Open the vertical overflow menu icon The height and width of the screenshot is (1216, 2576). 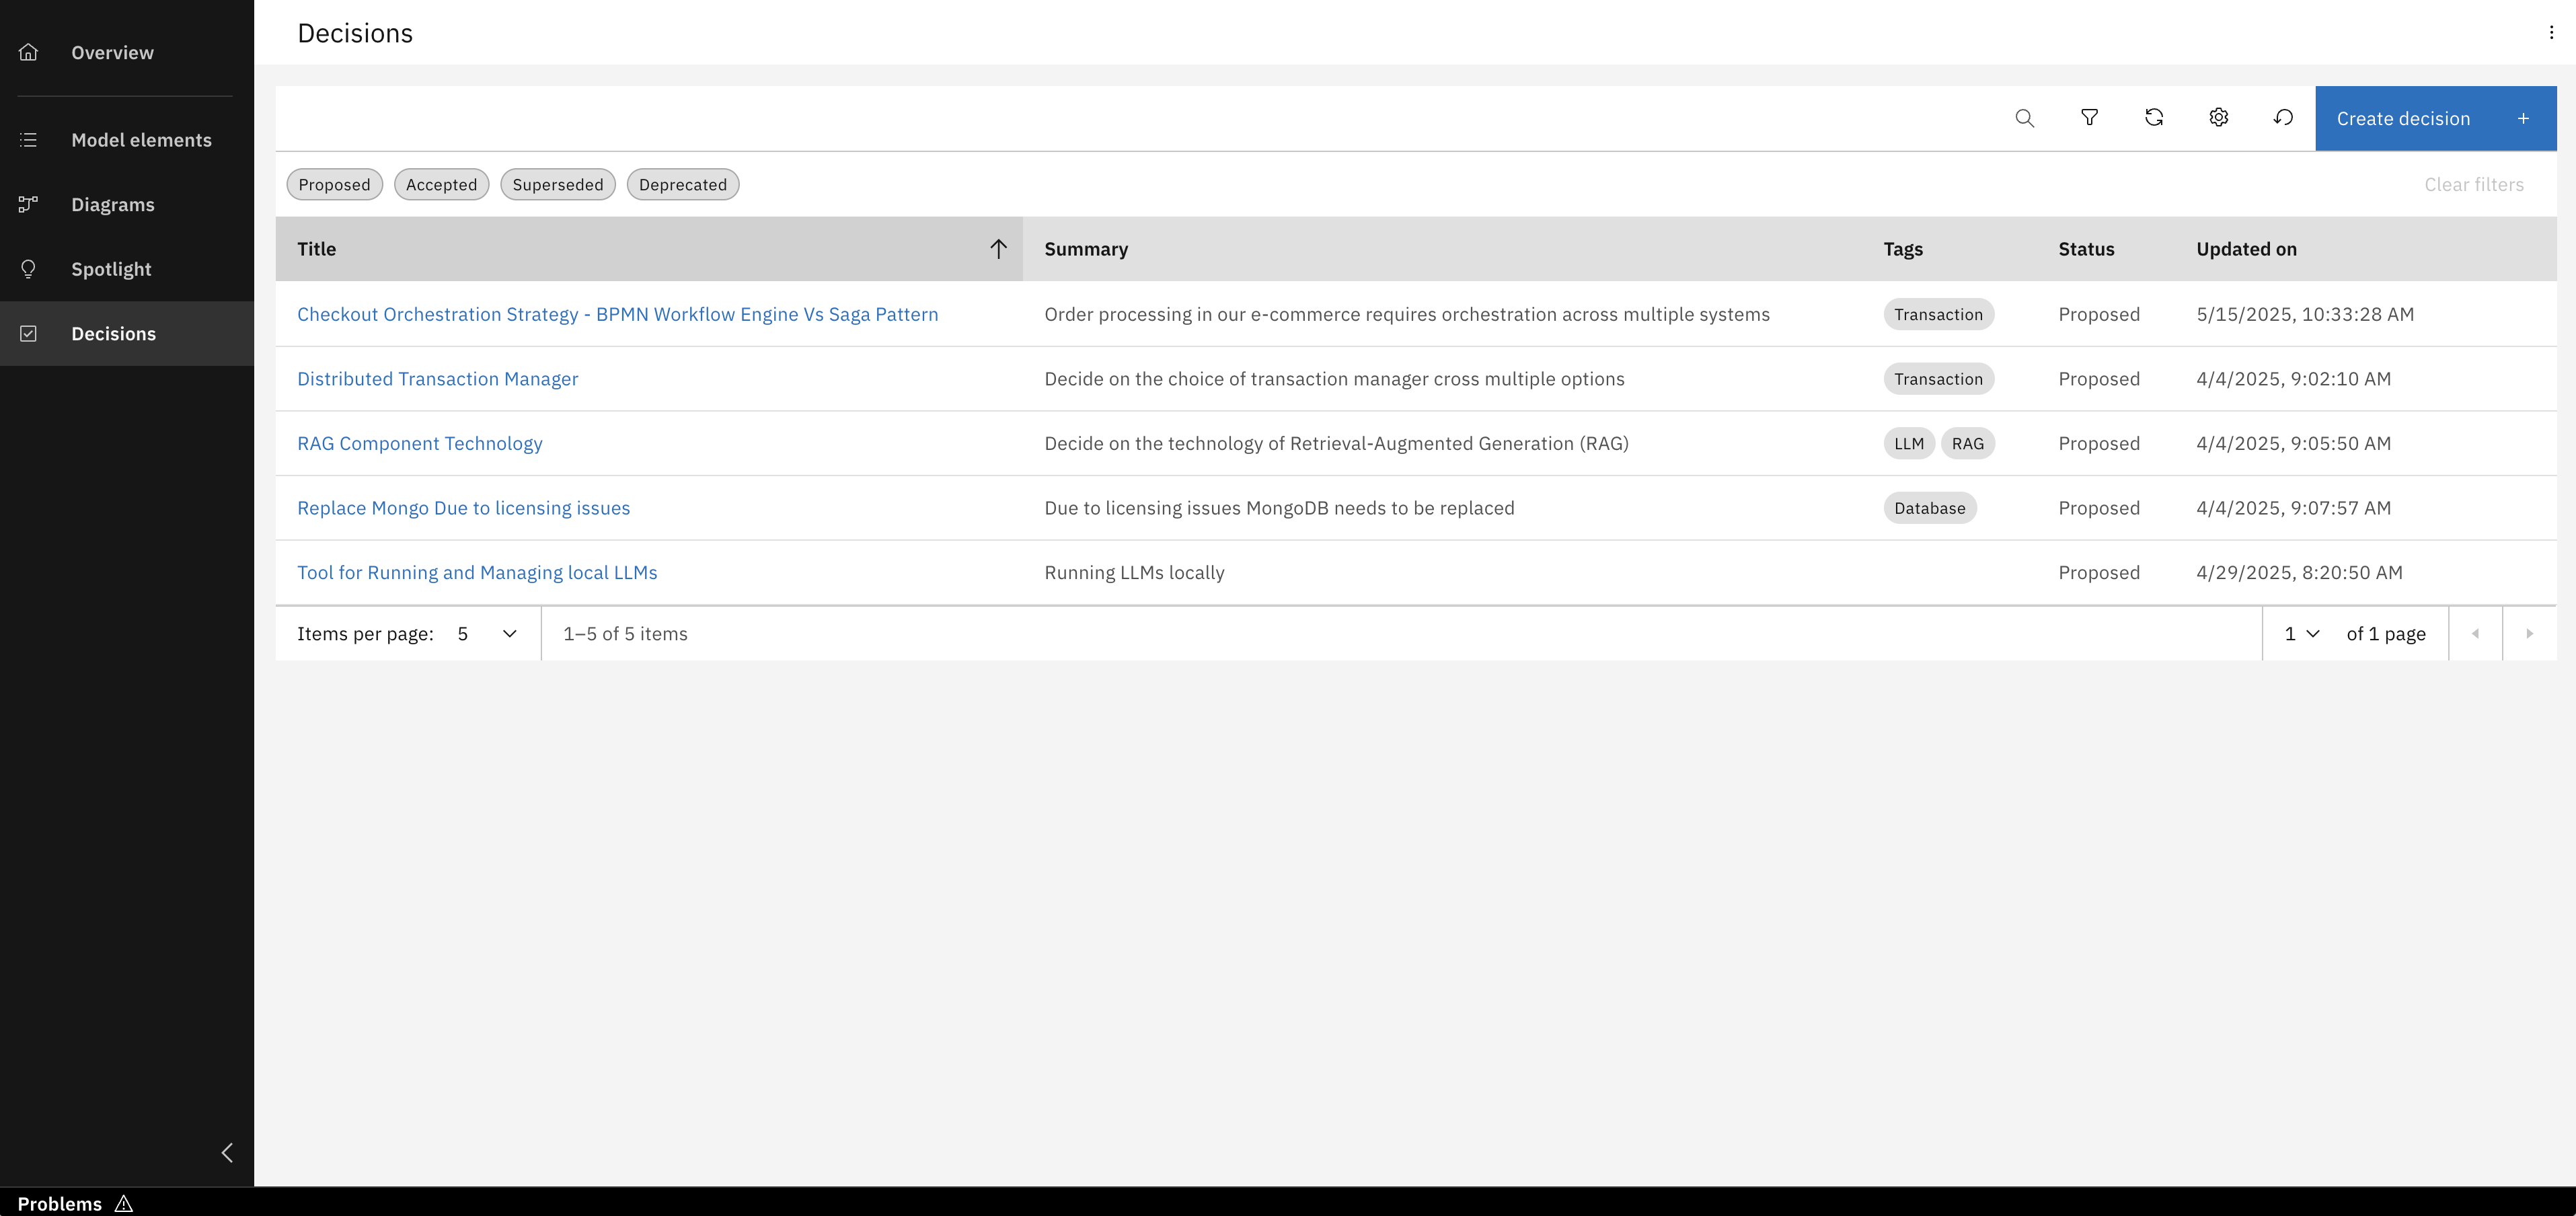(2551, 33)
